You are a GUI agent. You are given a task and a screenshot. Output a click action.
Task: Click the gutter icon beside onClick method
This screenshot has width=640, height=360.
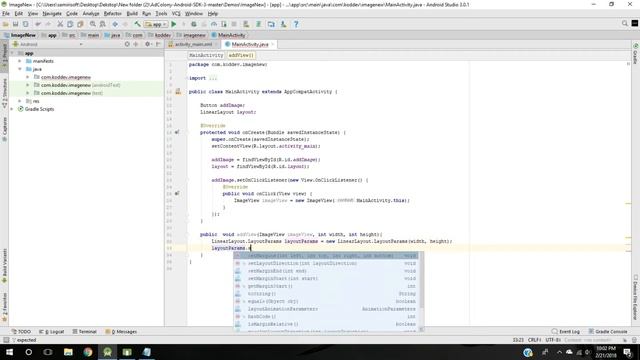tap(177, 193)
